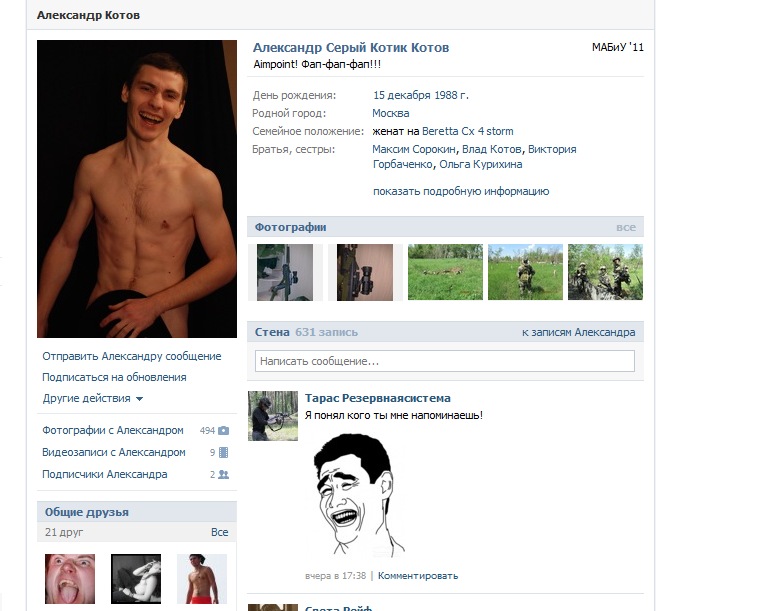The height and width of the screenshot is (611, 766).
Task: Click 'Отправить Александру сообщение' link
Action: click(x=132, y=356)
